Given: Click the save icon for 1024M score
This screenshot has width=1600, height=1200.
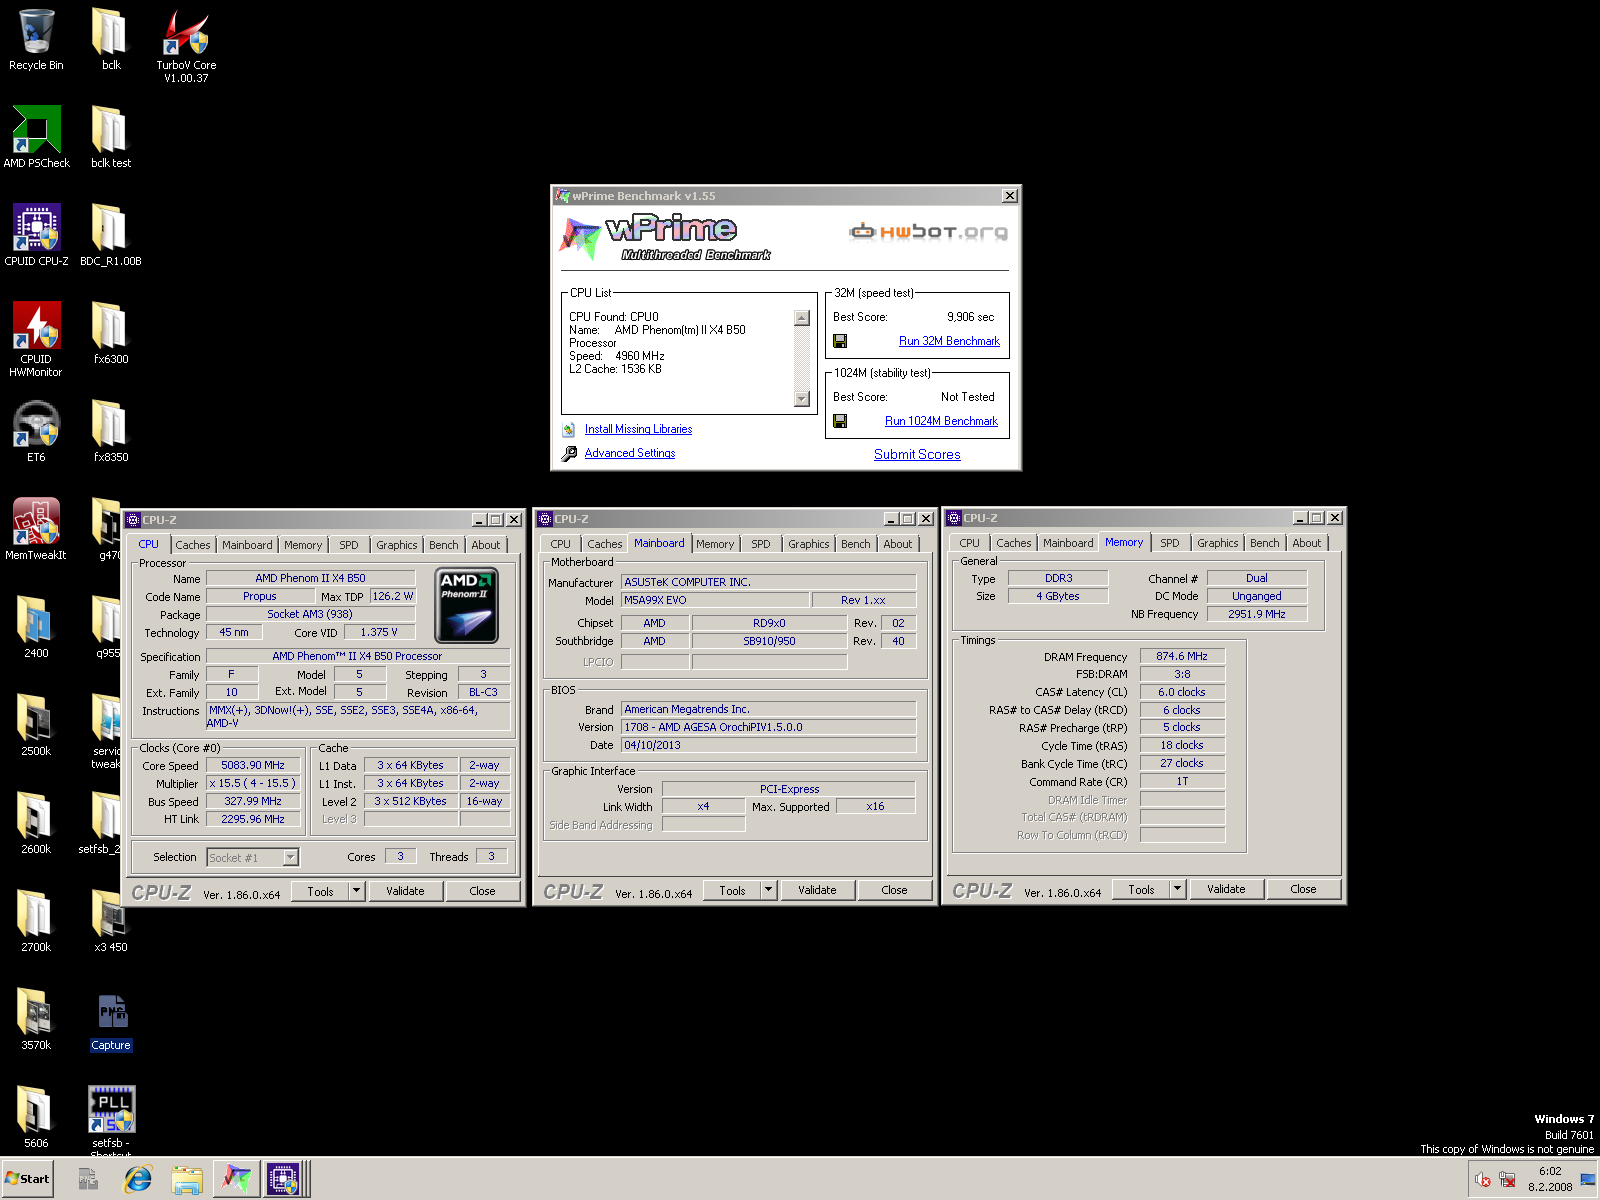Looking at the screenshot, I should pos(840,421).
